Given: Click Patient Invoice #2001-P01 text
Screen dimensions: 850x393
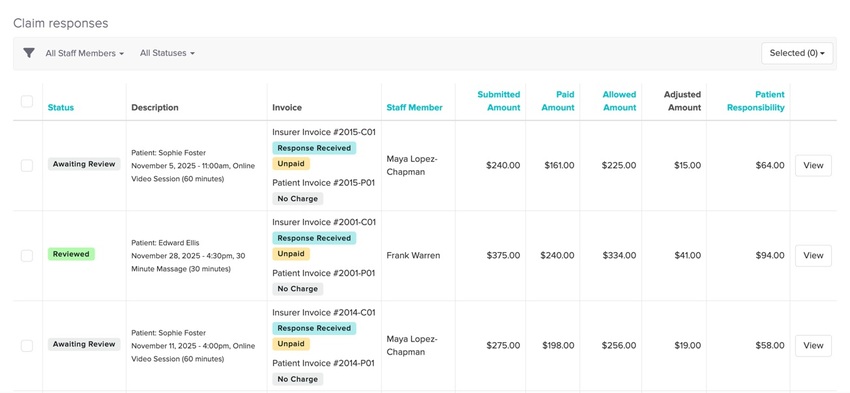Looking at the screenshot, I should tap(324, 273).
